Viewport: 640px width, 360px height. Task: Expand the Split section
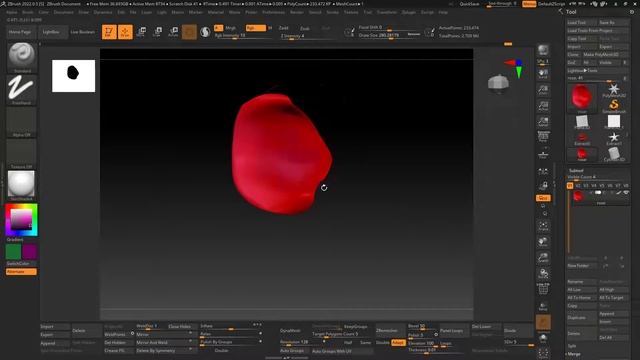pyautogui.click(x=571, y=346)
